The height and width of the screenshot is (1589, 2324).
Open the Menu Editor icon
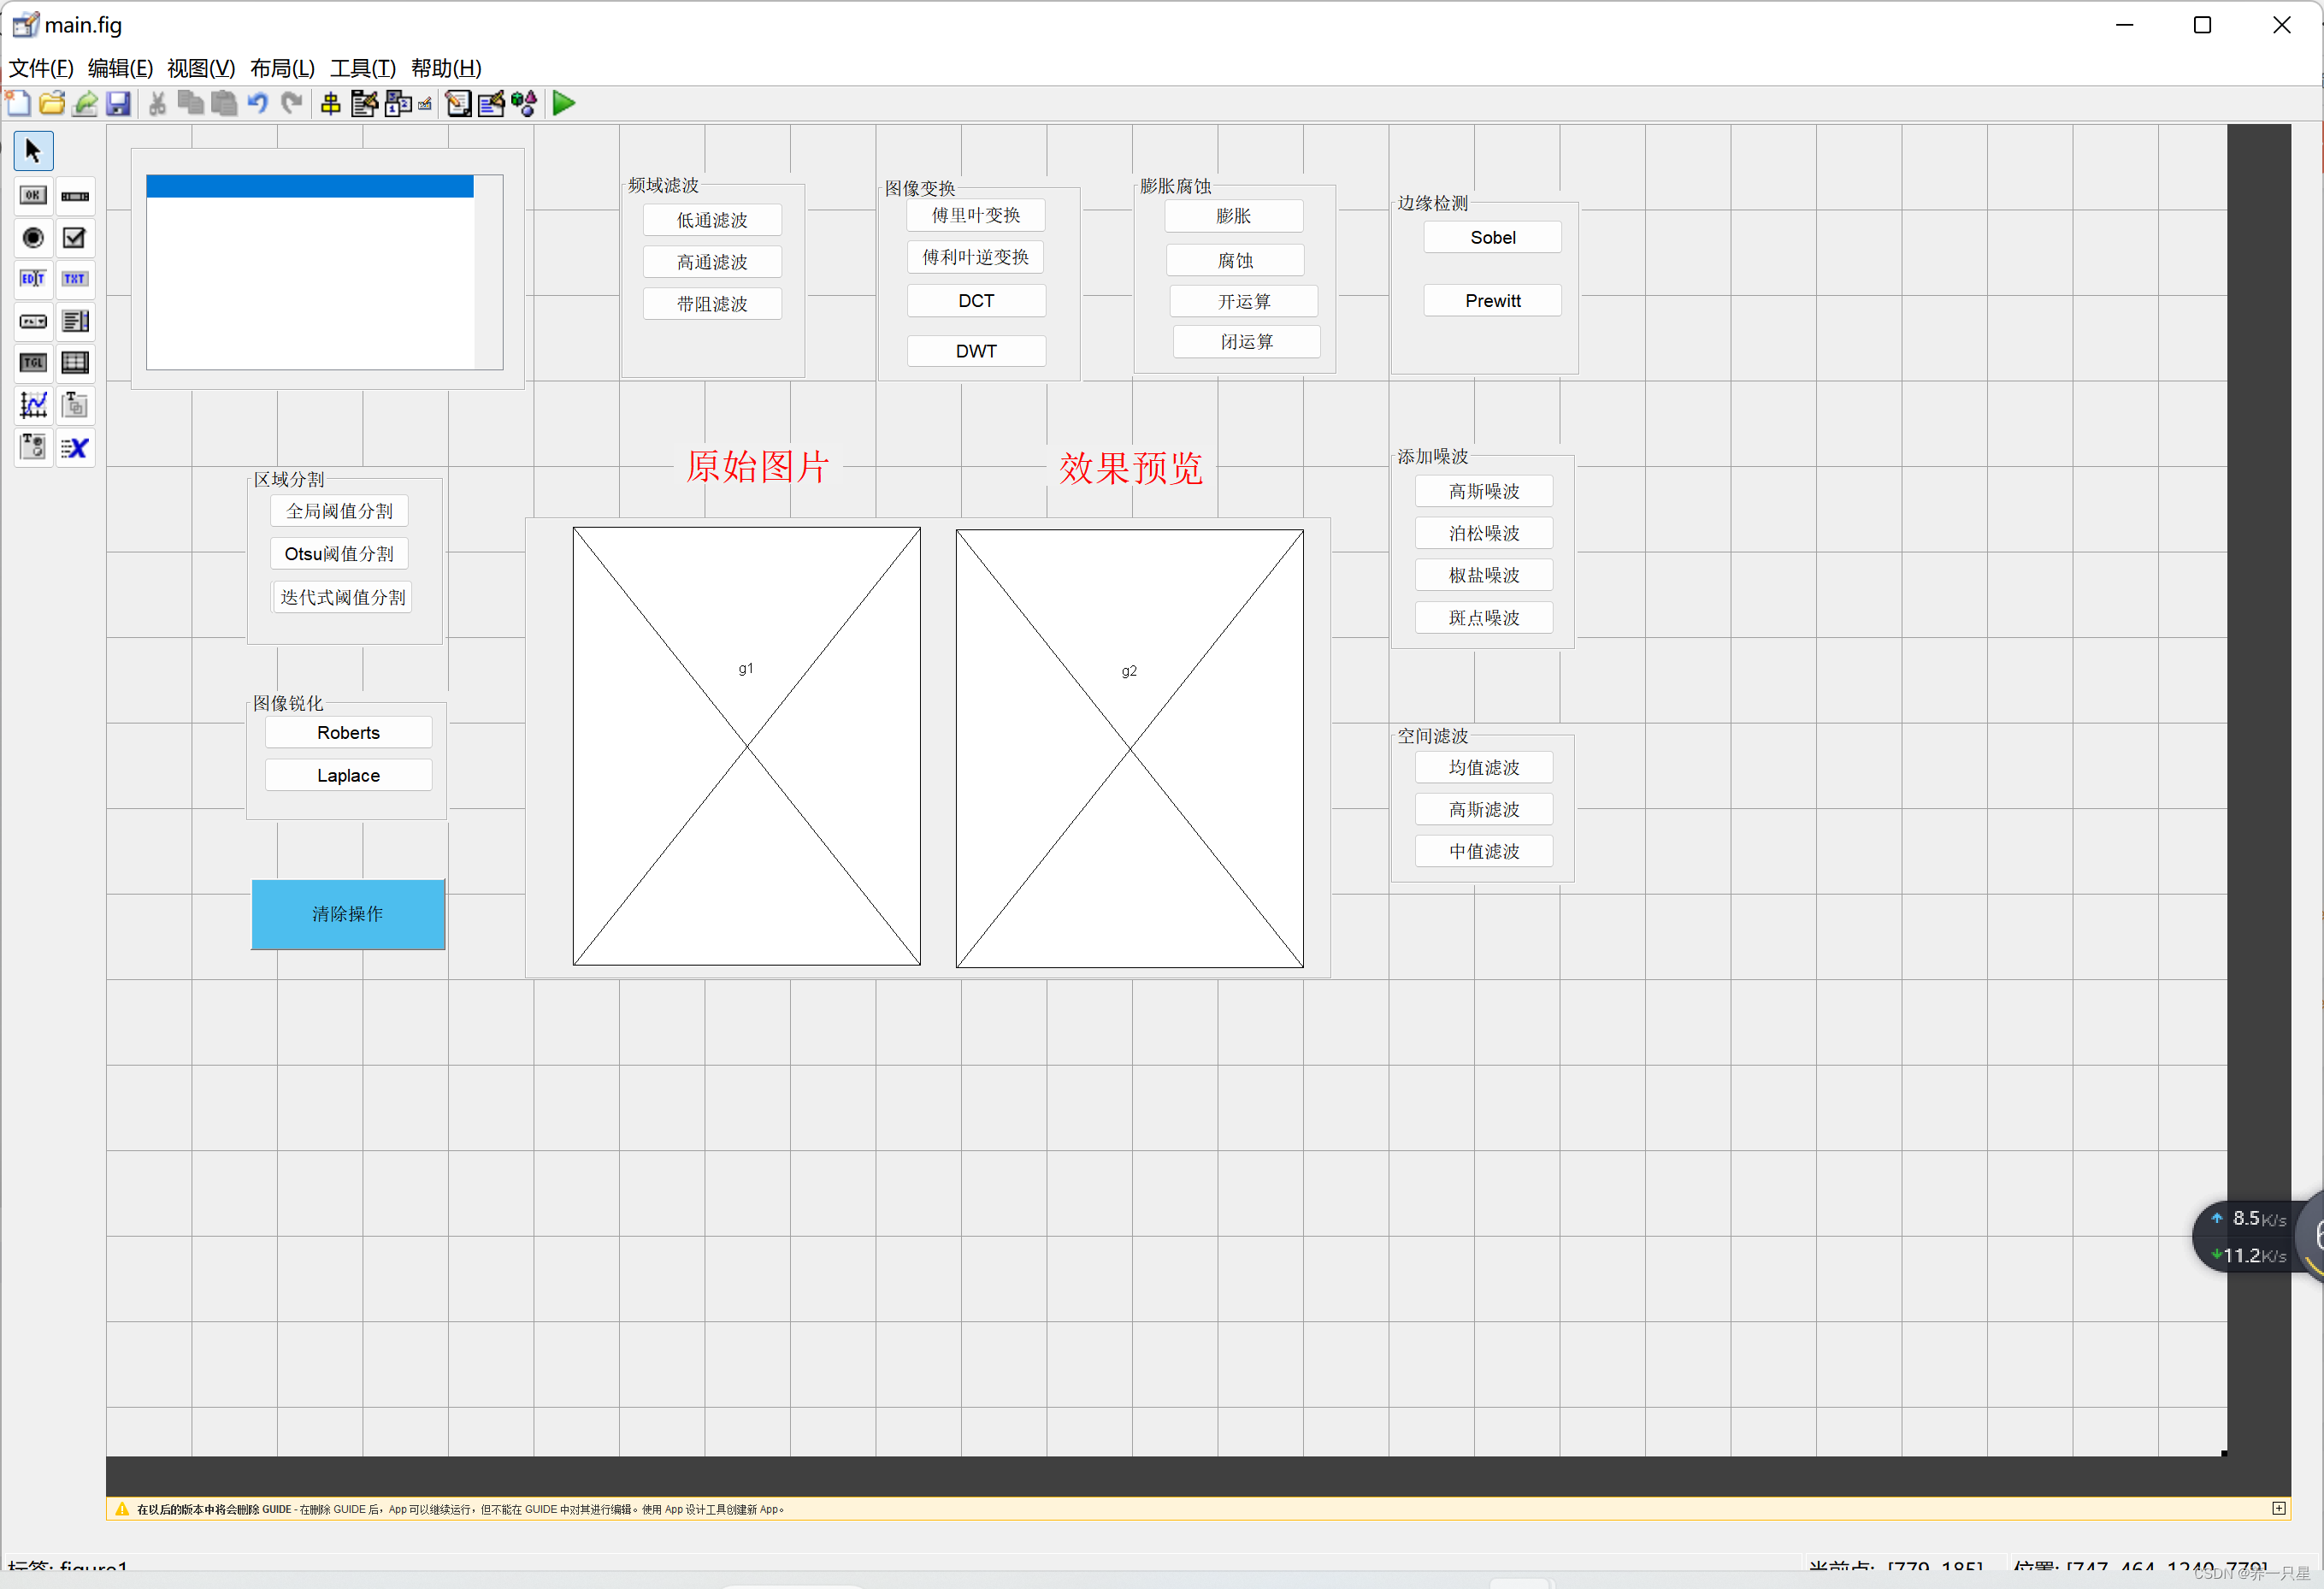(x=364, y=103)
